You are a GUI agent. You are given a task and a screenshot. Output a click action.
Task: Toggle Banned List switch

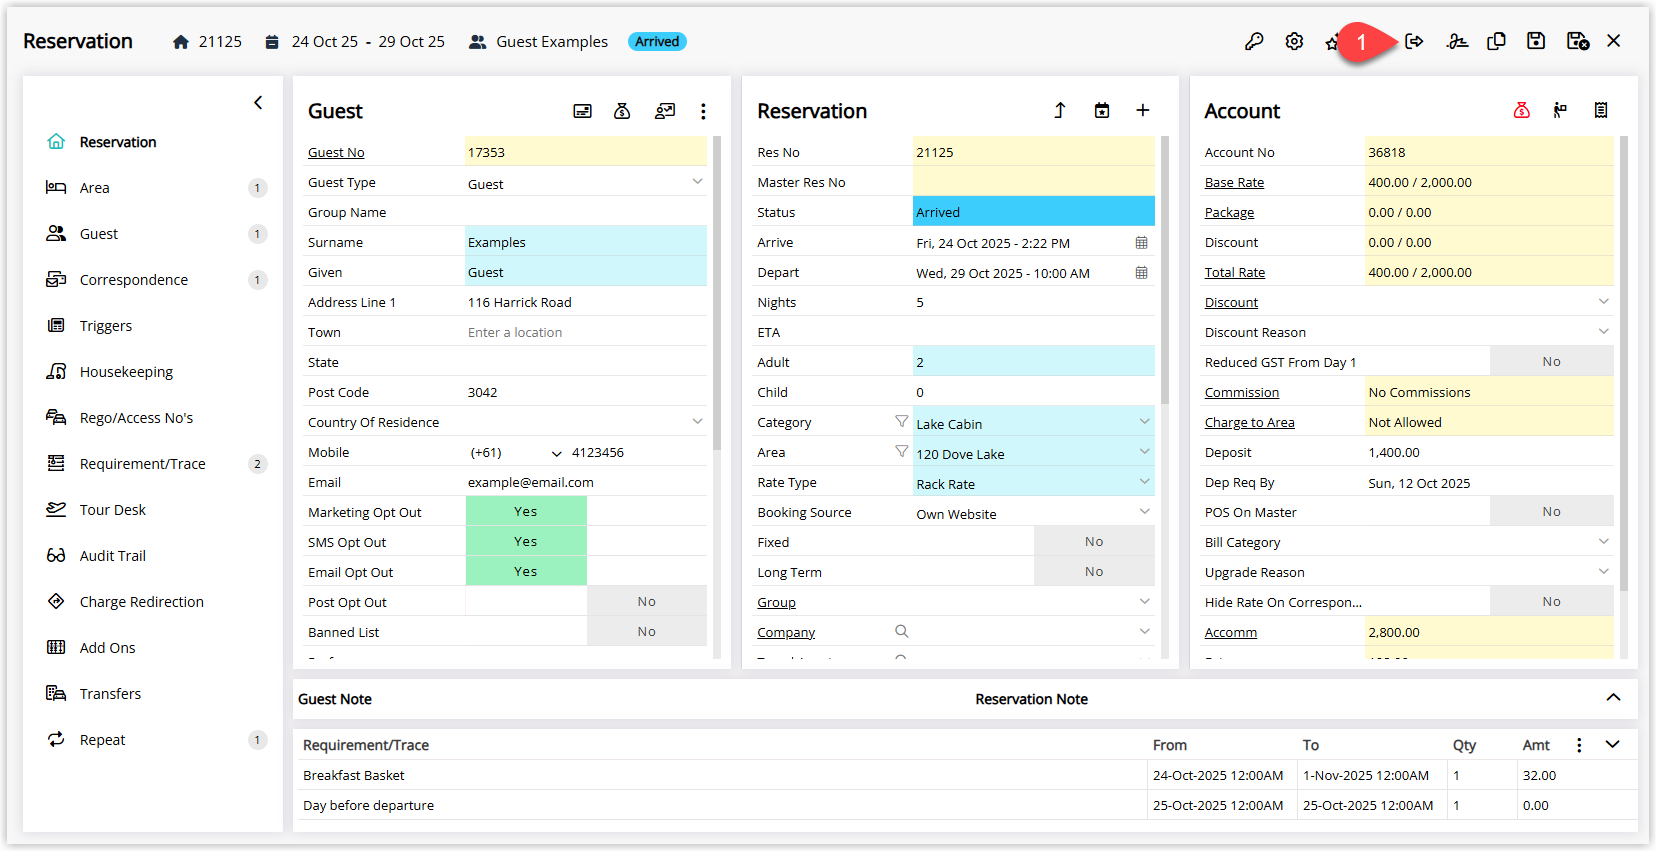[x=646, y=631]
